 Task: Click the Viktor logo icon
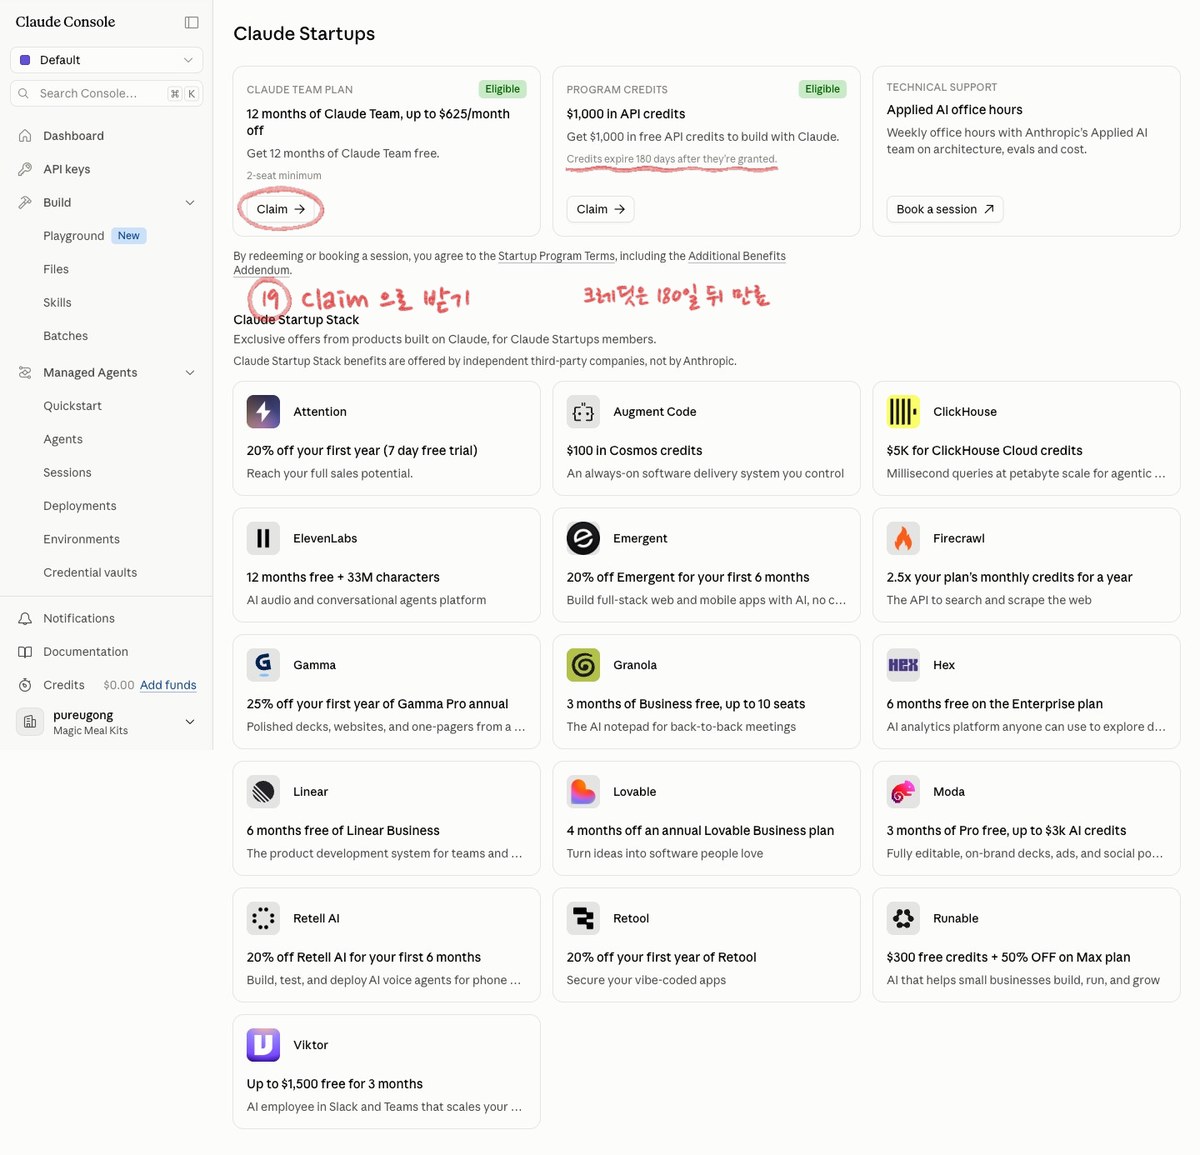coord(263,1045)
